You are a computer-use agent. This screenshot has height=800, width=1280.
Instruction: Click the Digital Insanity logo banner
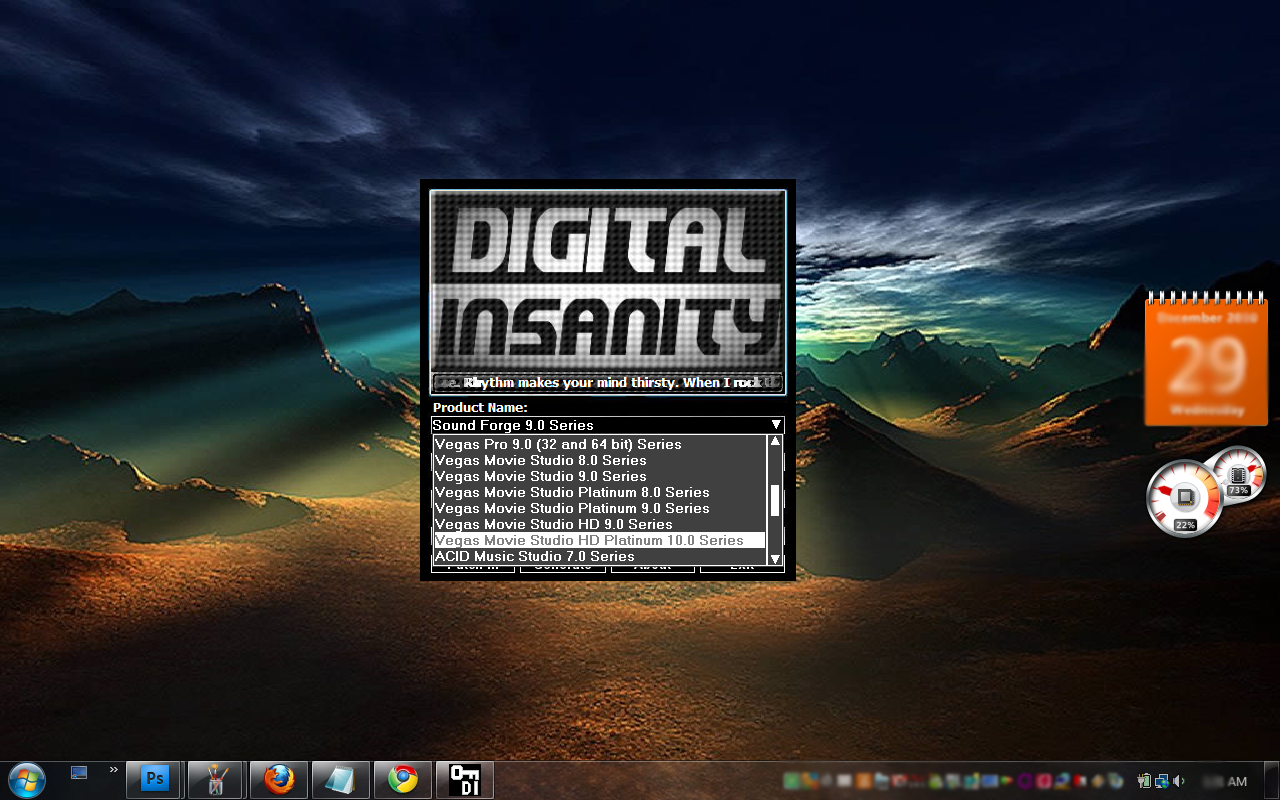pyautogui.click(x=607, y=281)
